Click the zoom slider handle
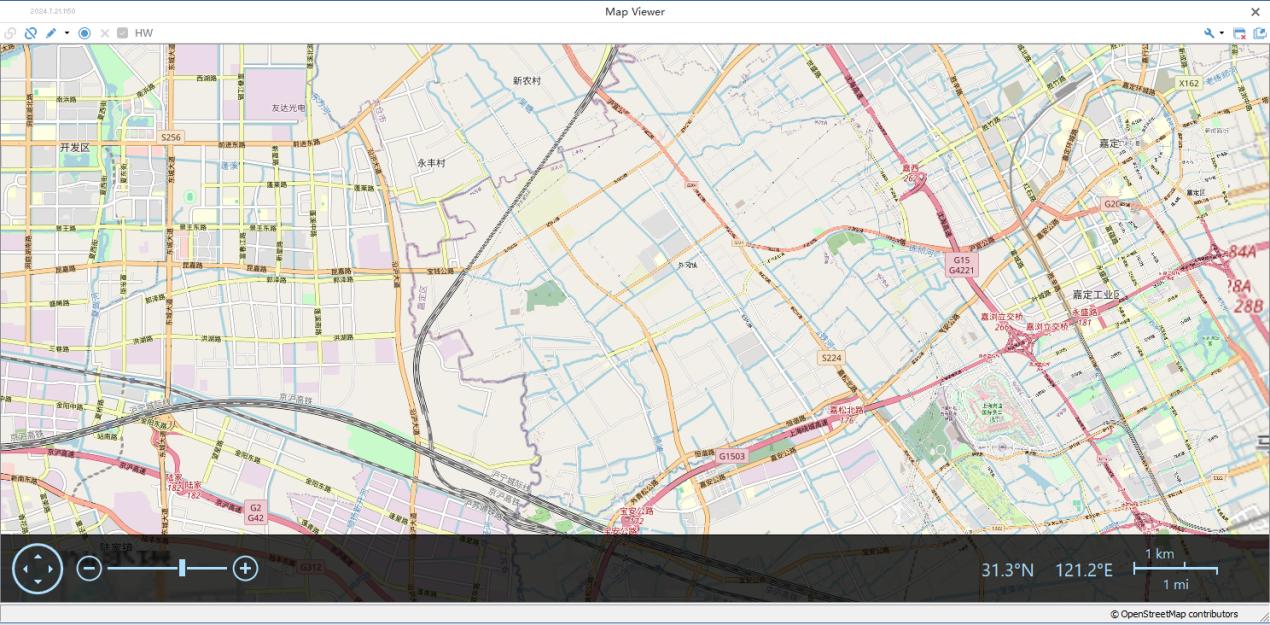 (x=182, y=569)
